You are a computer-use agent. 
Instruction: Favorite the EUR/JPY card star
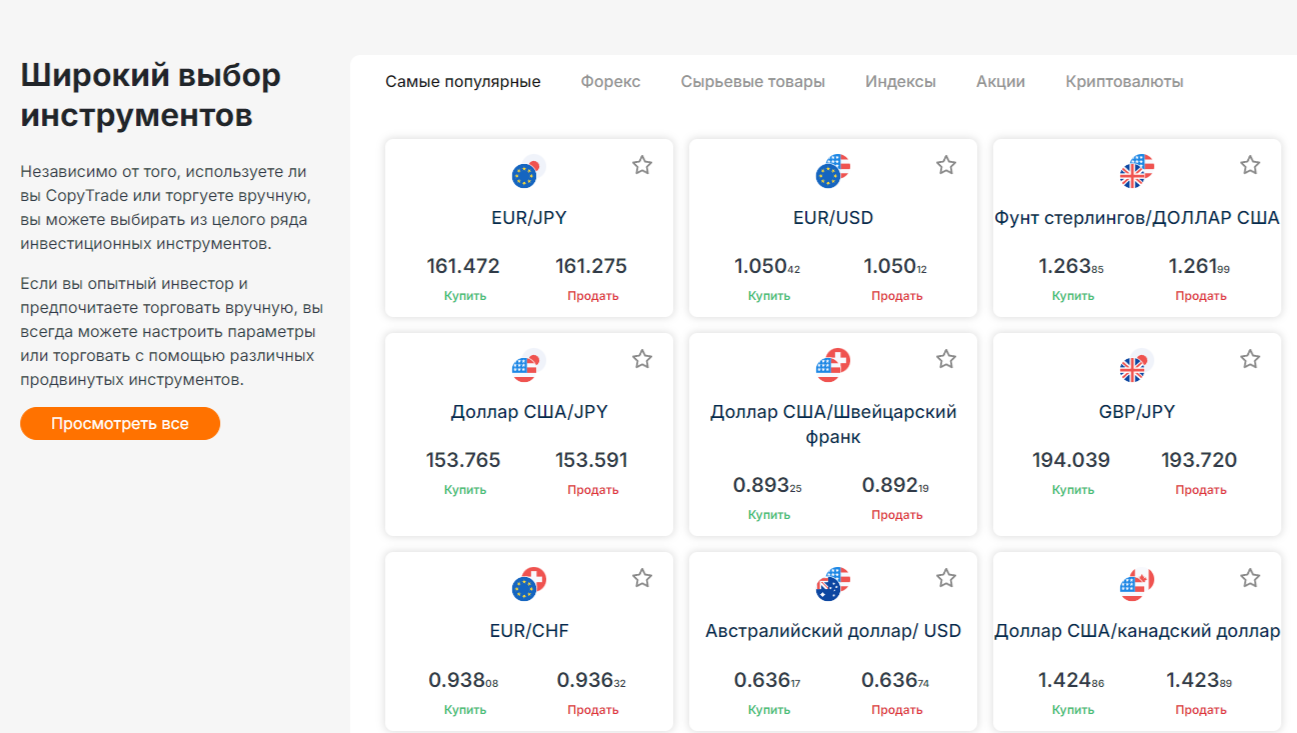[x=642, y=165]
